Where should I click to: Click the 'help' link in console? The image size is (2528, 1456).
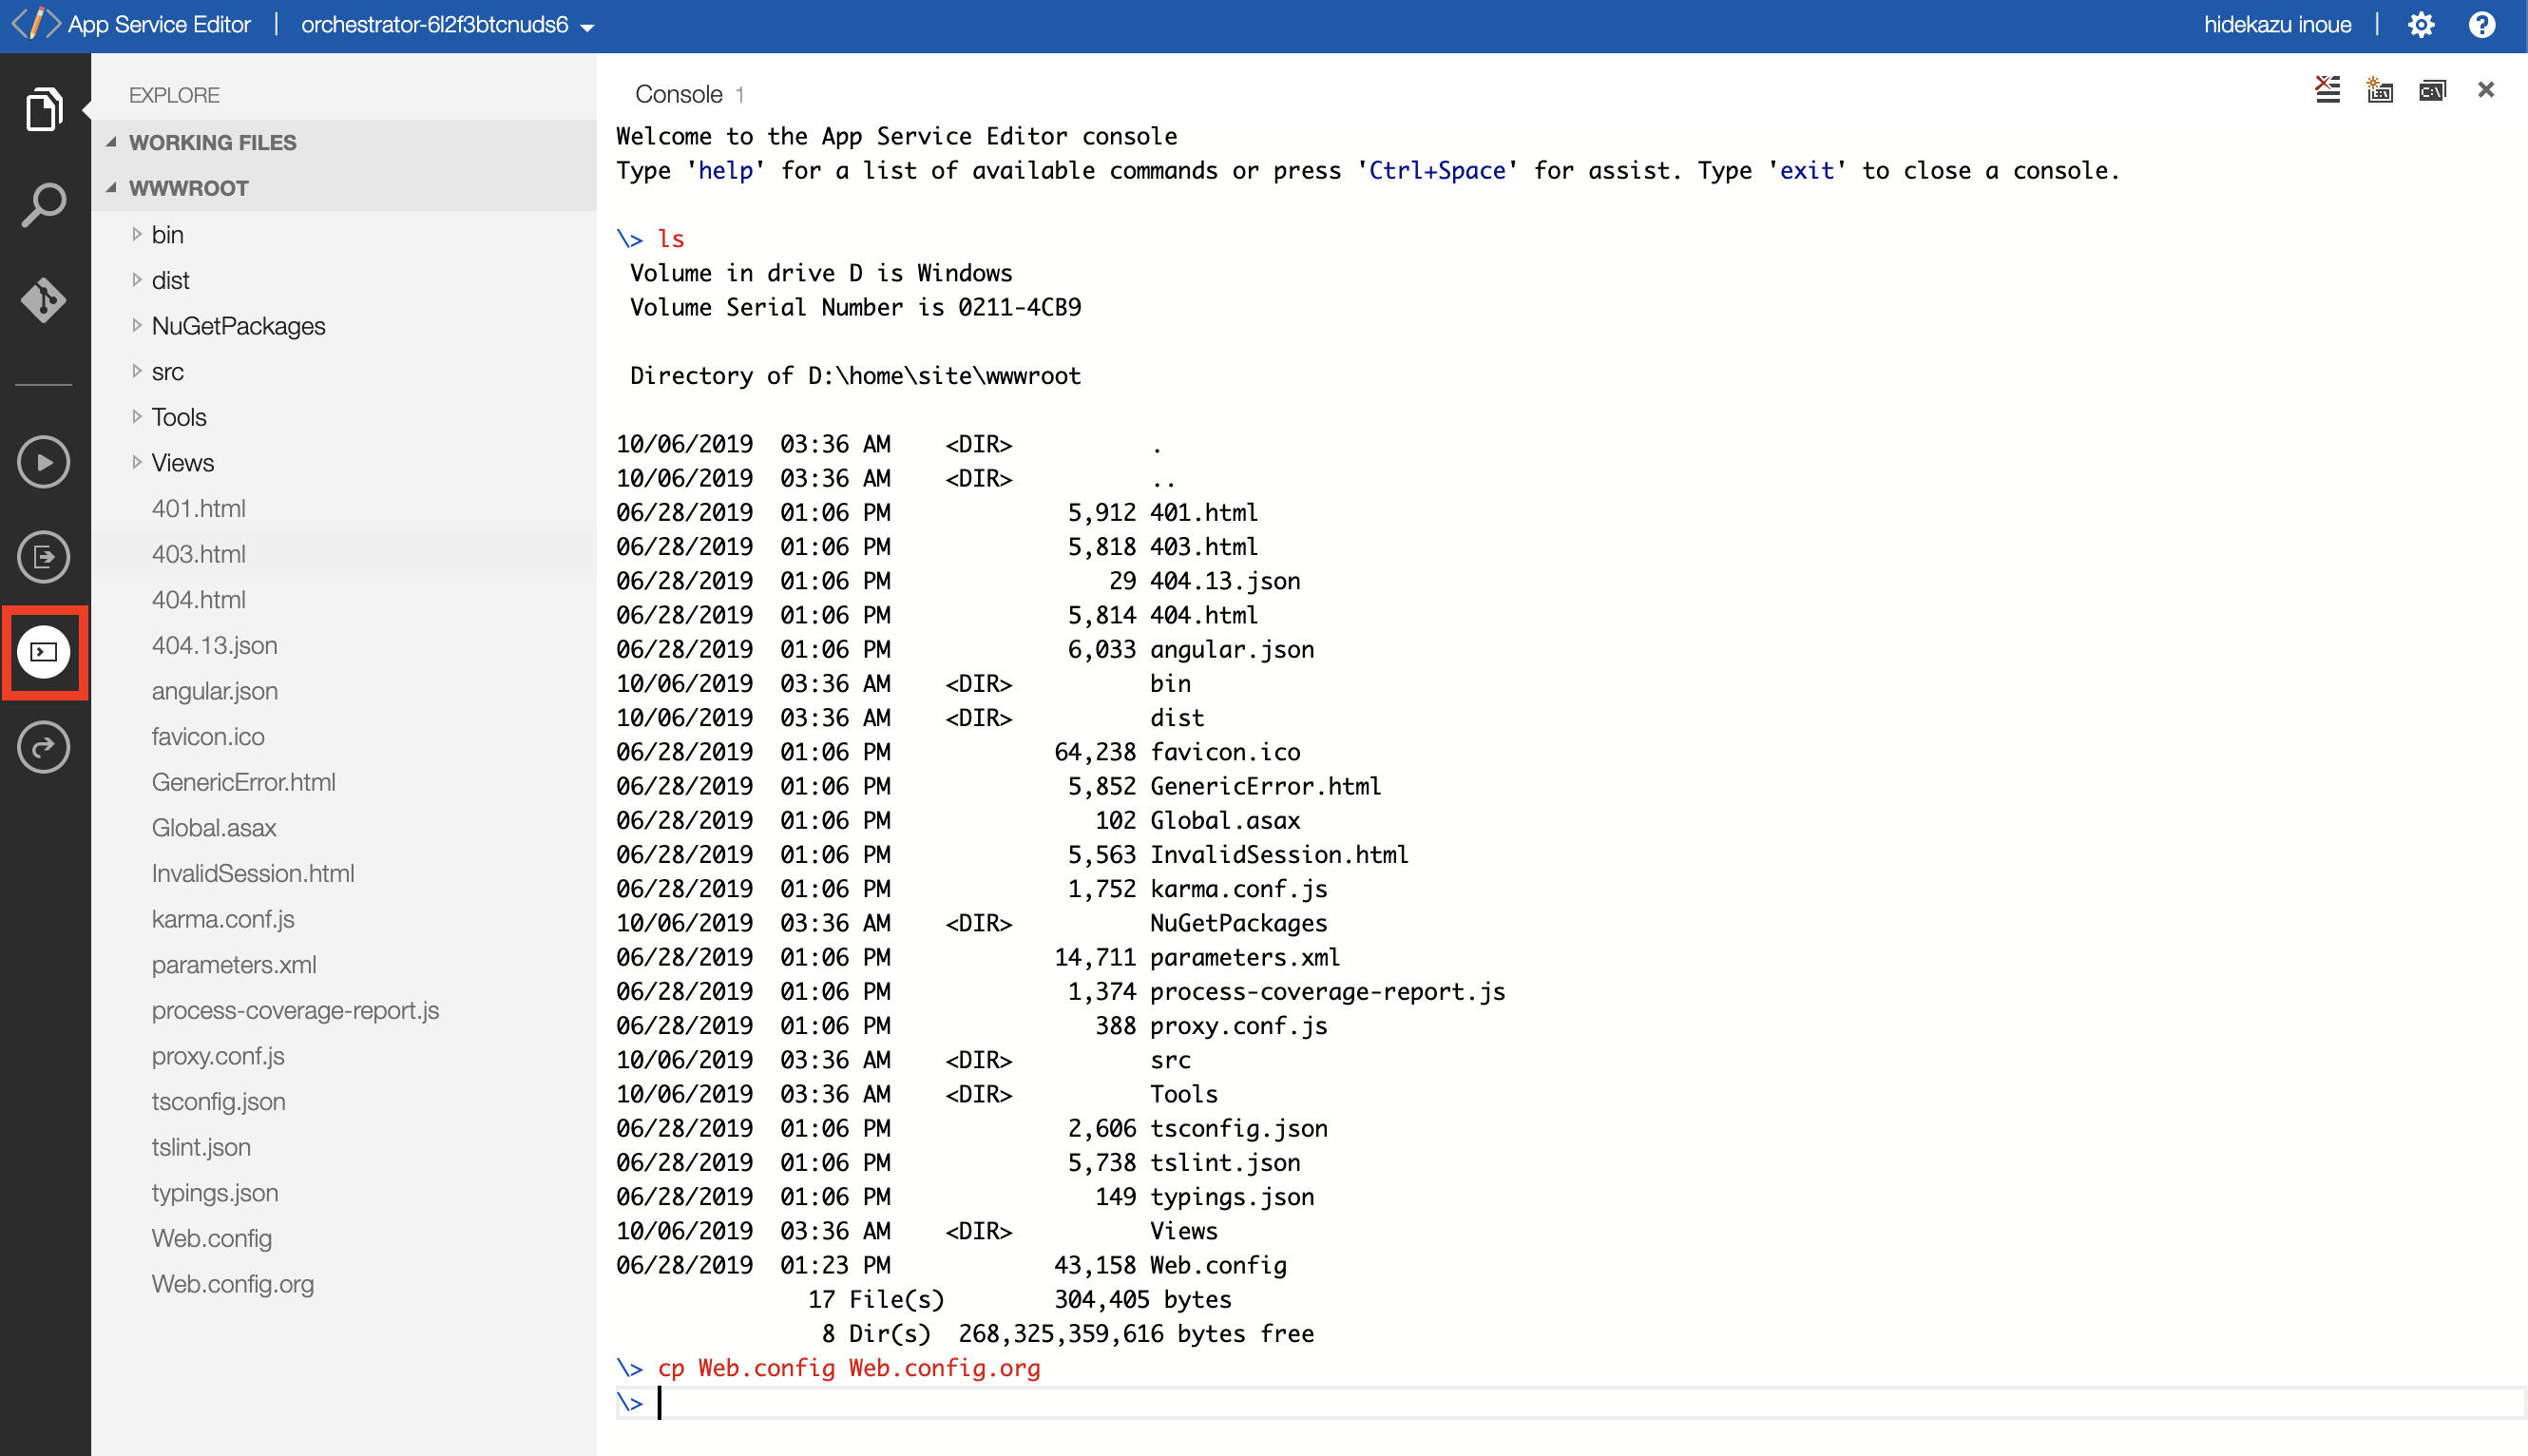pos(725,171)
